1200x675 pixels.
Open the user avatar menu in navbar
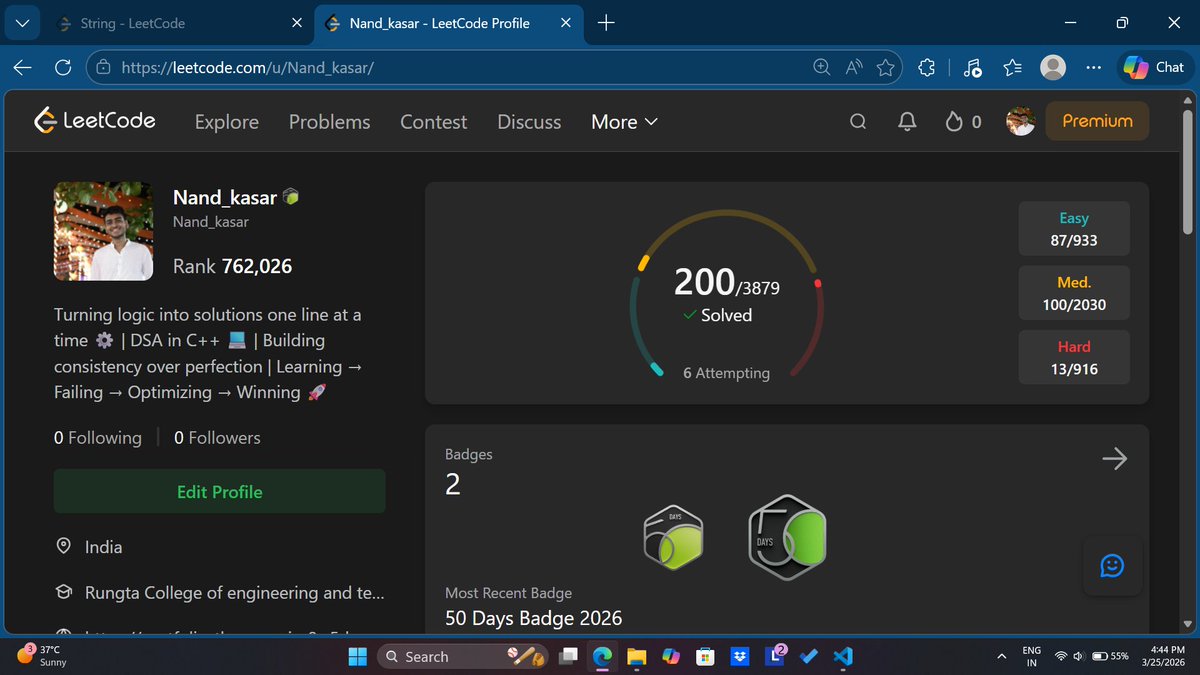pos(1020,122)
